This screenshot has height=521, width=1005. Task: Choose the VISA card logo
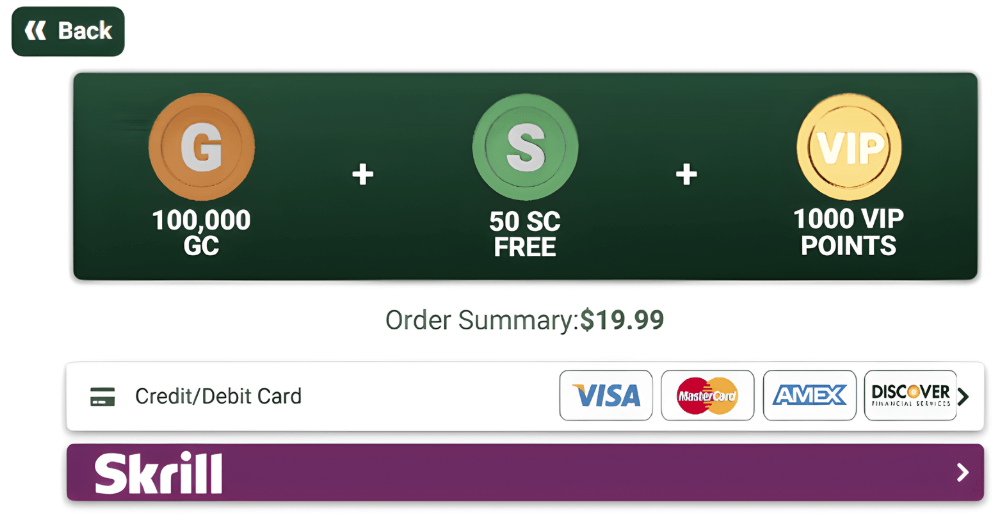coord(606,396)
